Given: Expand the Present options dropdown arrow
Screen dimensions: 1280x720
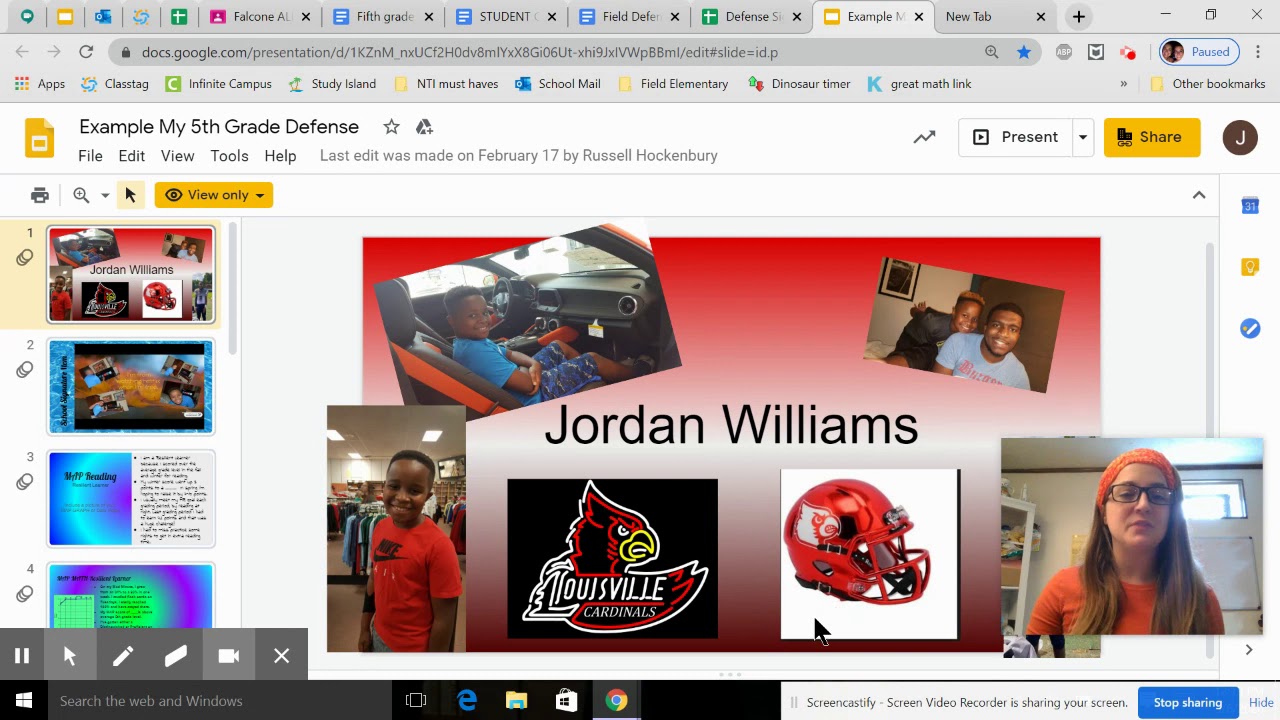Looking at the screenshot, I should click(x=1082, y=137).
